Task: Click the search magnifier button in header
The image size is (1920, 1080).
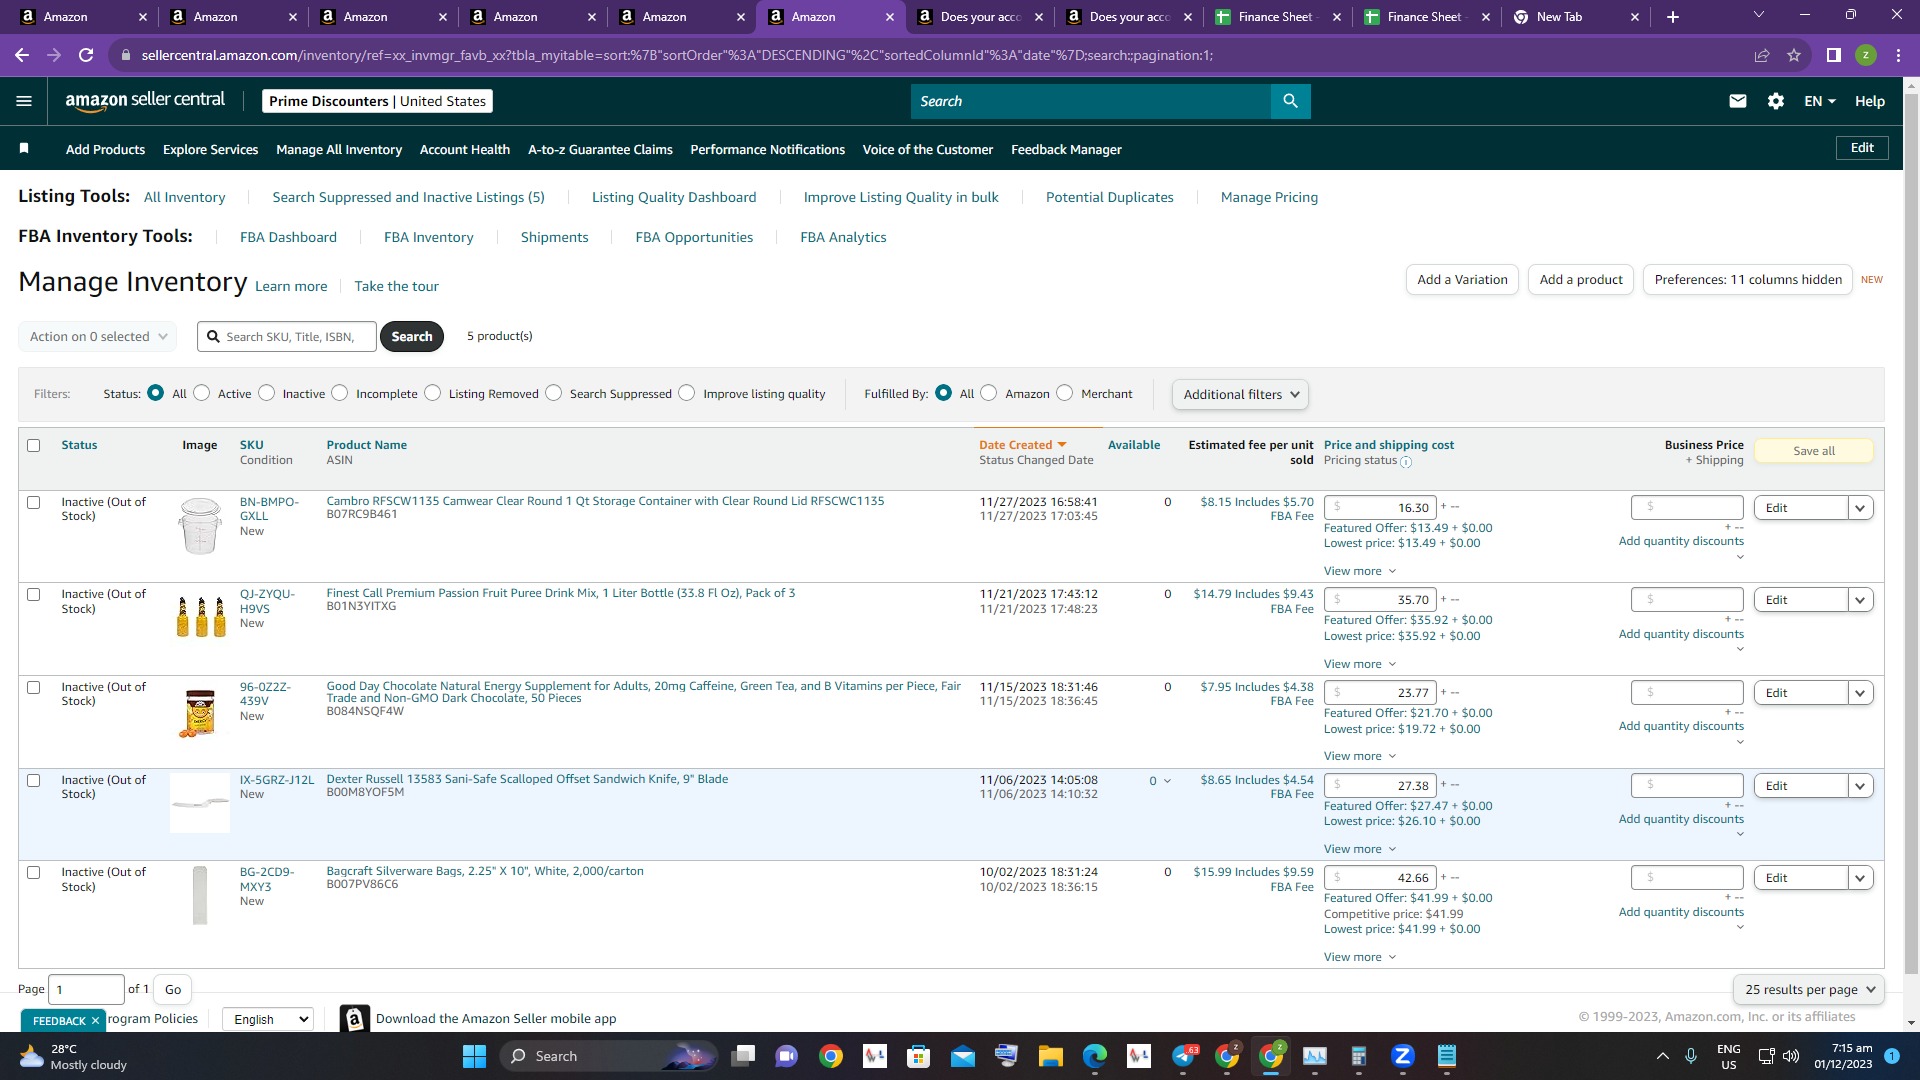Action: coord(1290,101)
